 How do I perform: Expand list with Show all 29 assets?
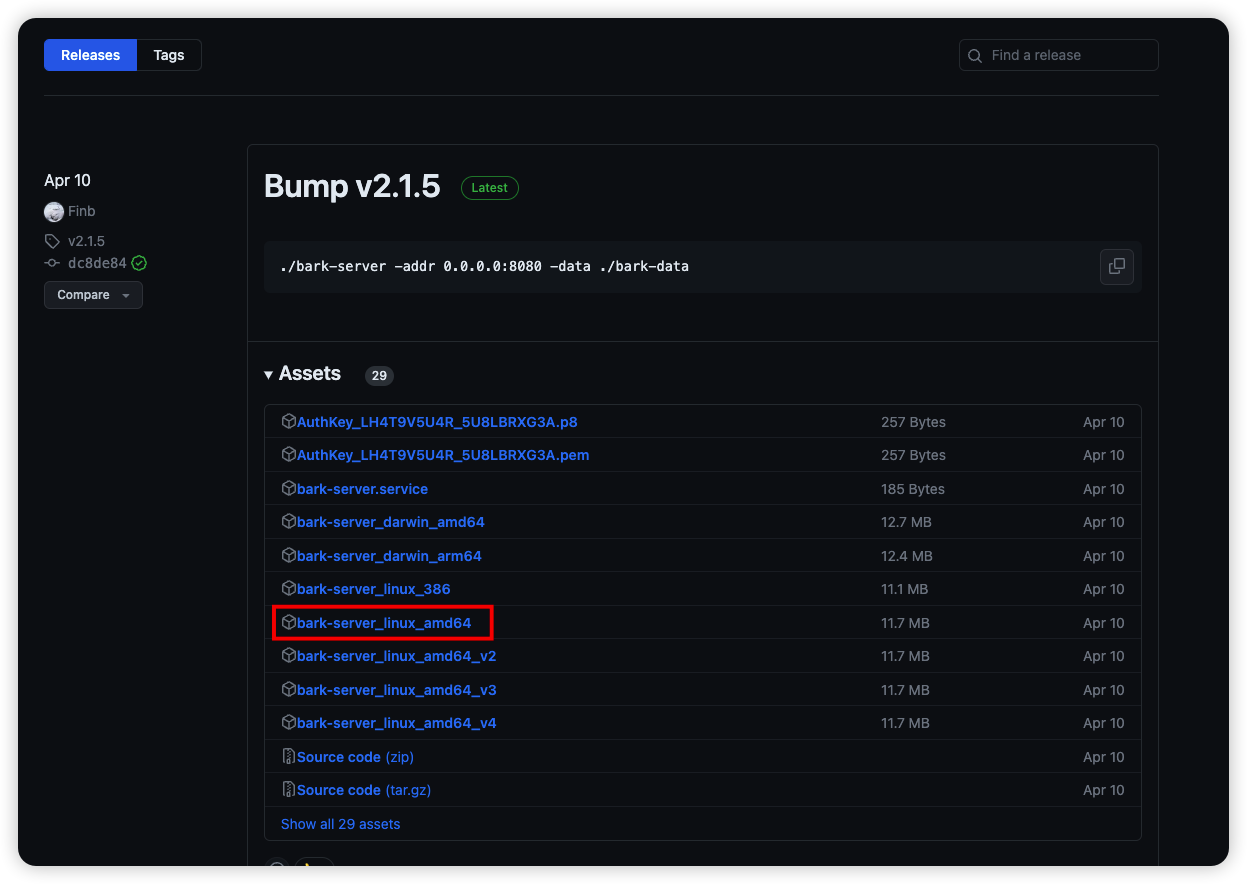coord(340,824)
